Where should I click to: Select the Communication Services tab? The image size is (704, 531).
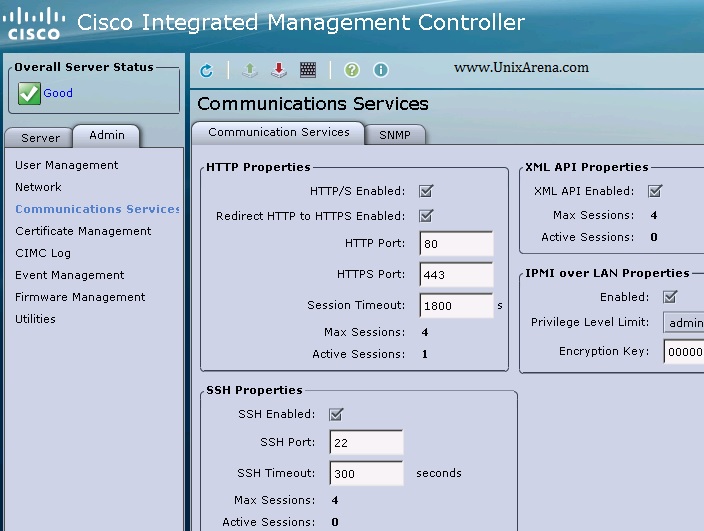tap(278, 132)
